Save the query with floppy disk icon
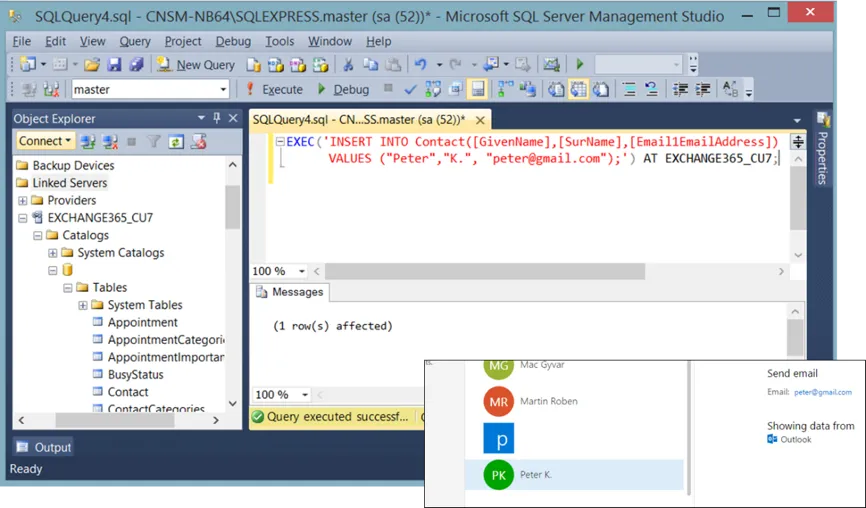This screenshot has height=508, width=866. [114, 65]
